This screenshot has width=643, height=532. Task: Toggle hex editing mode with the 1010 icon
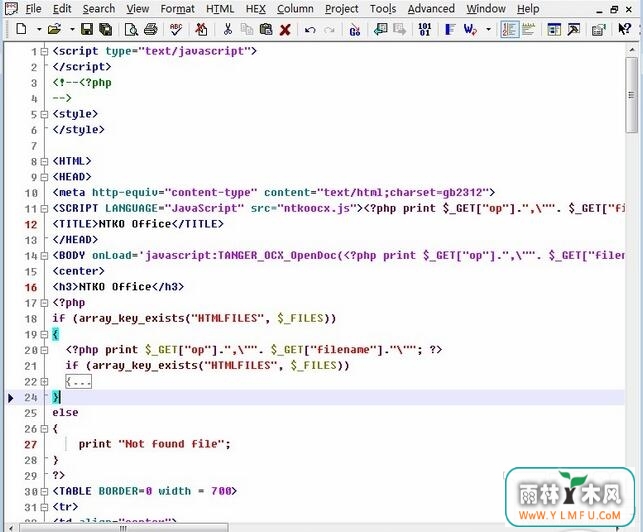(x=424, y=29)
